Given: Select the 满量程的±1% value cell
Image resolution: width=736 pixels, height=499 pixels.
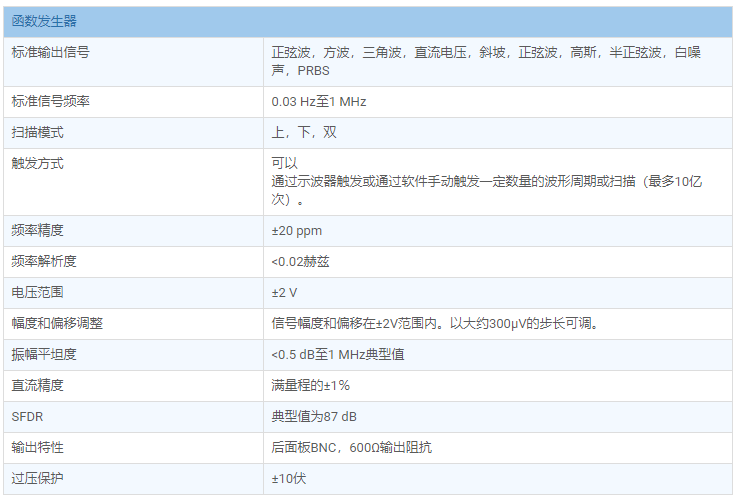Looking at the screenshot, I should (310, 385).
